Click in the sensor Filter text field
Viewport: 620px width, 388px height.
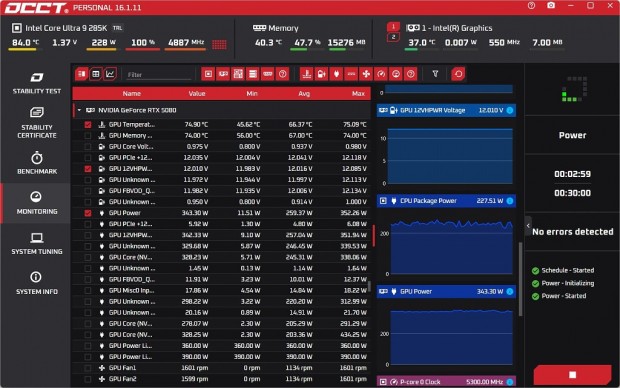tap(159, 74)
